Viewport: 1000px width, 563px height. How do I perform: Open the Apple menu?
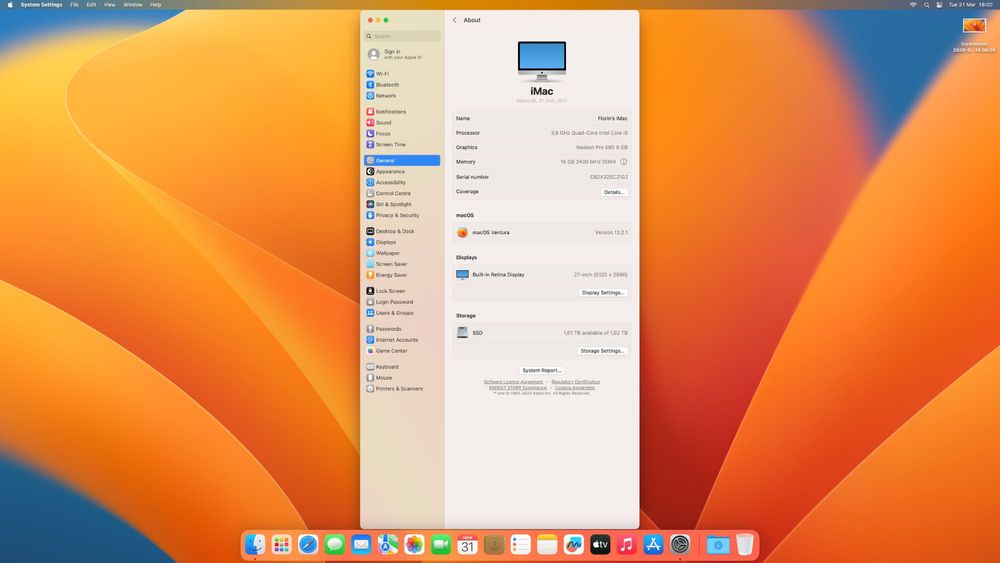coord(10,4)
